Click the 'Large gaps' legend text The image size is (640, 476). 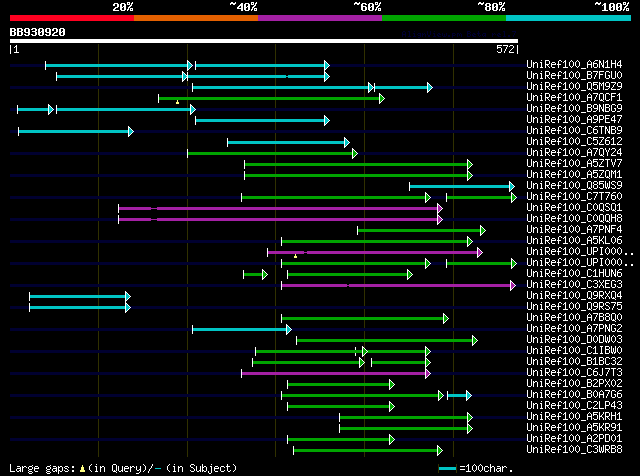click(42, 468)
